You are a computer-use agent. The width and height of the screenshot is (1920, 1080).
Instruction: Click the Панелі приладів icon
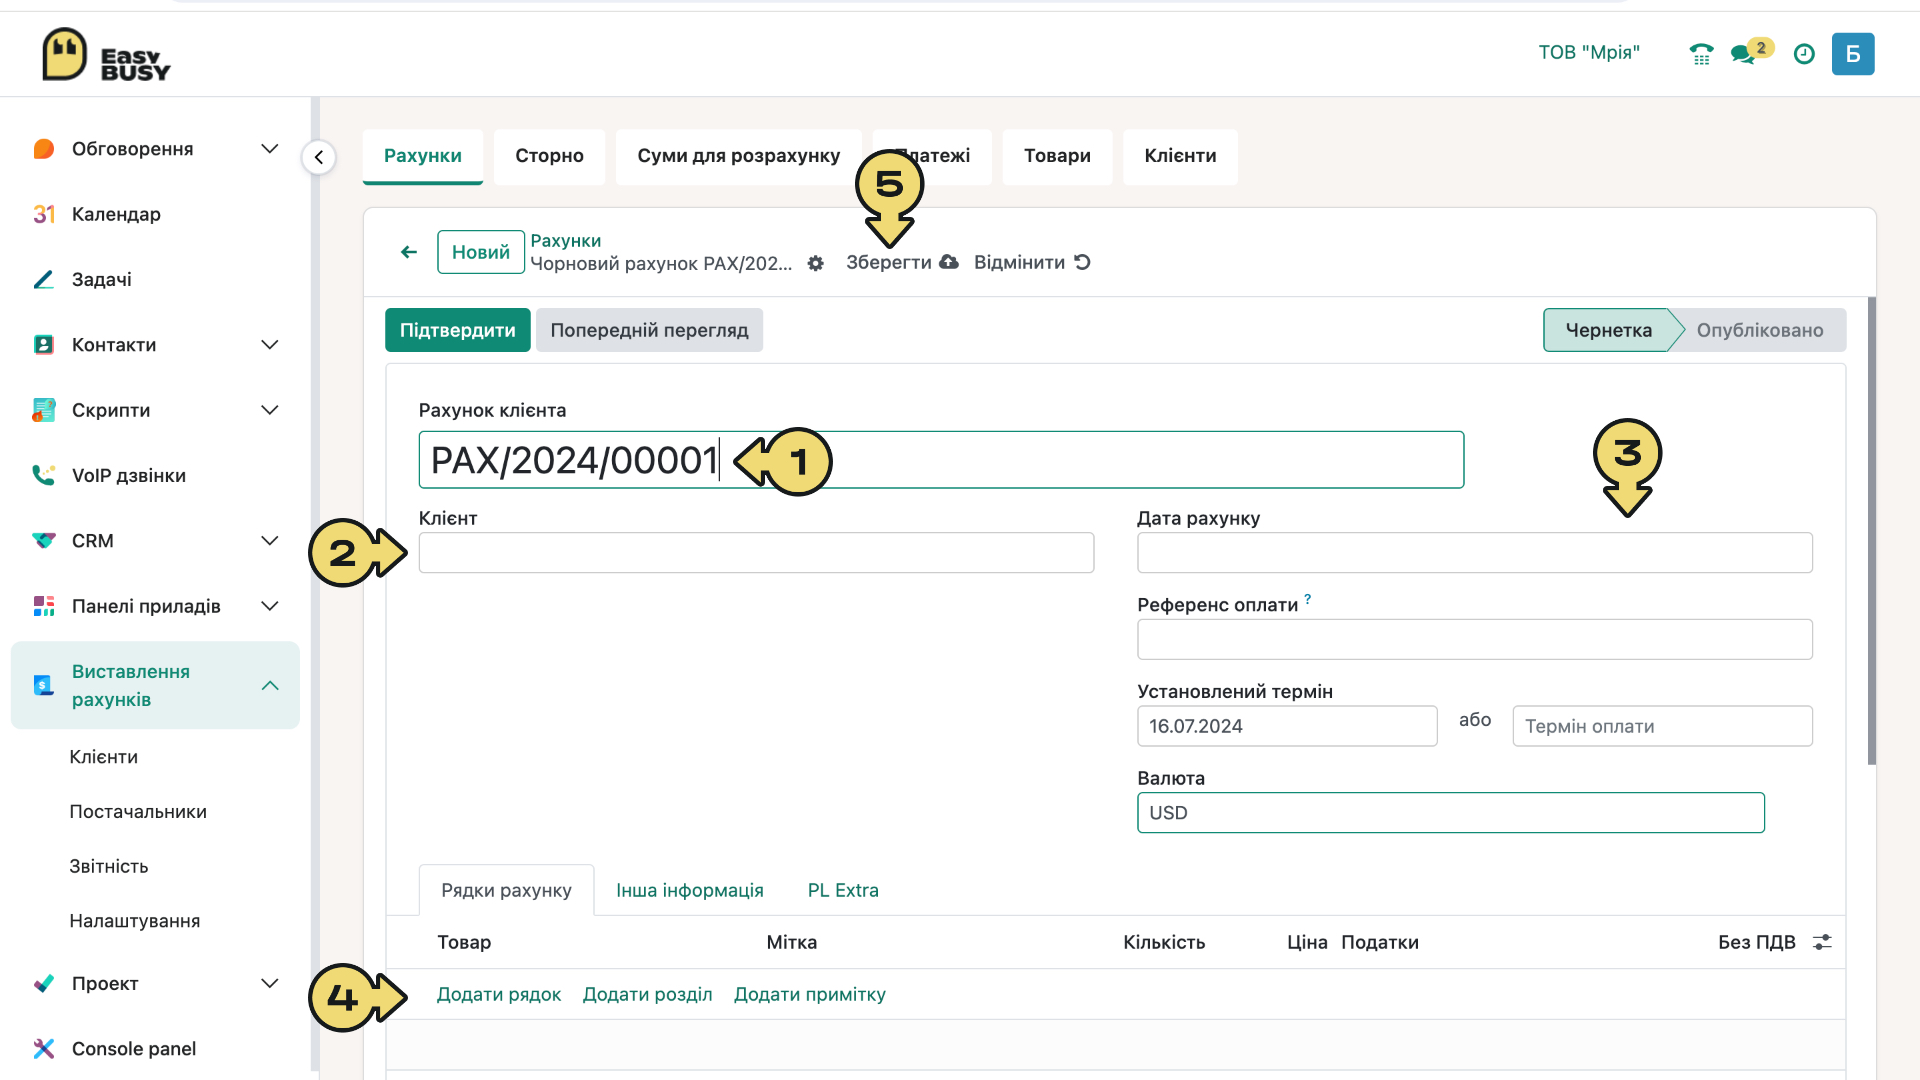coord(44,606)
